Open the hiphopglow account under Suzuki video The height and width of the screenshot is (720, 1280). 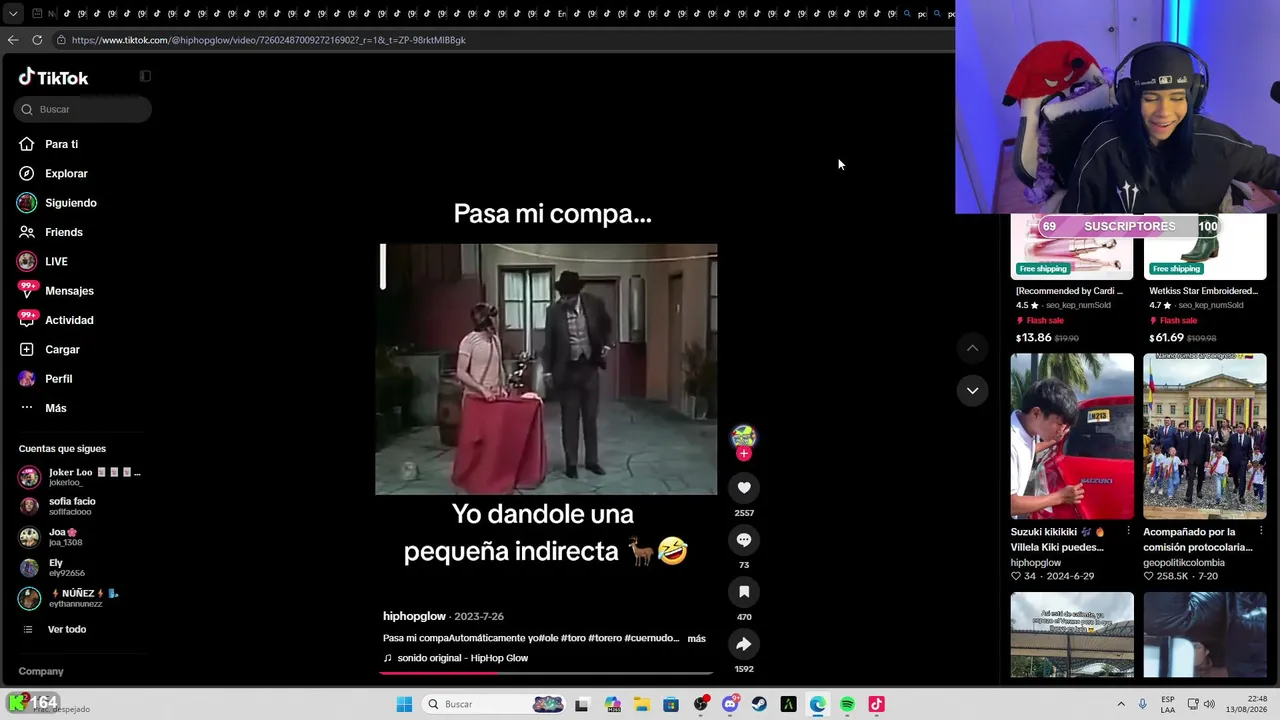1036,563
